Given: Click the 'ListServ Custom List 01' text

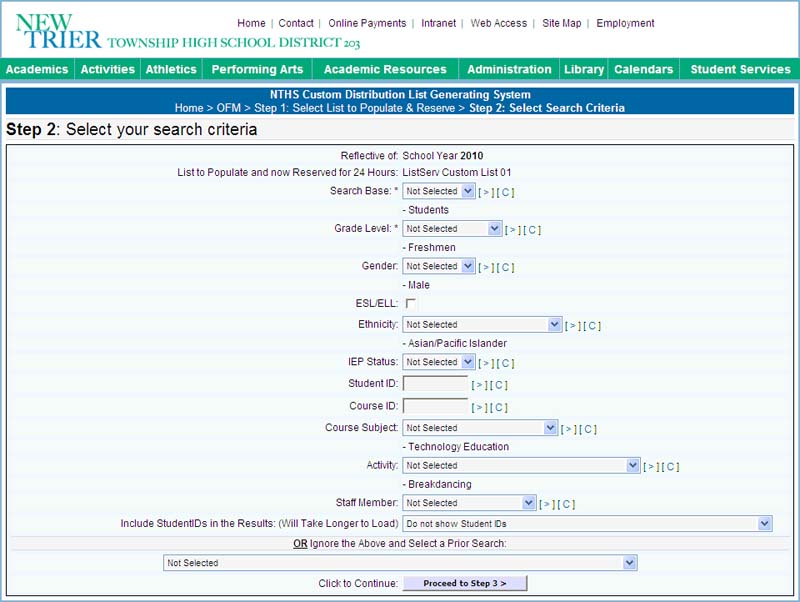Looking at the screenshot, I should (x=457, y=172).
